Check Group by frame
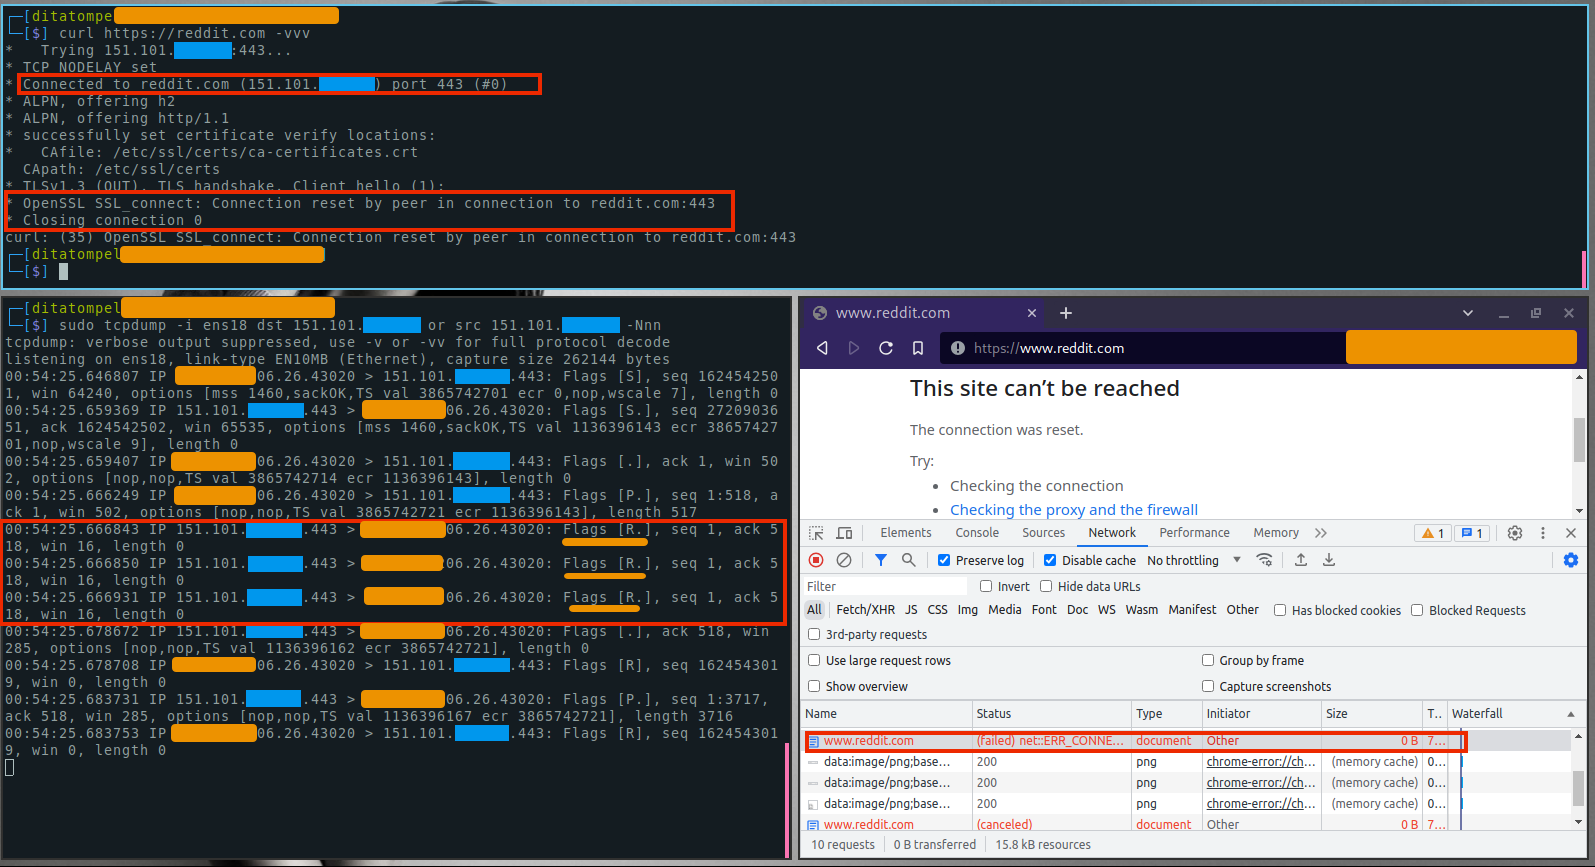The image size is (1595, 867). (x=1208, y=660)
